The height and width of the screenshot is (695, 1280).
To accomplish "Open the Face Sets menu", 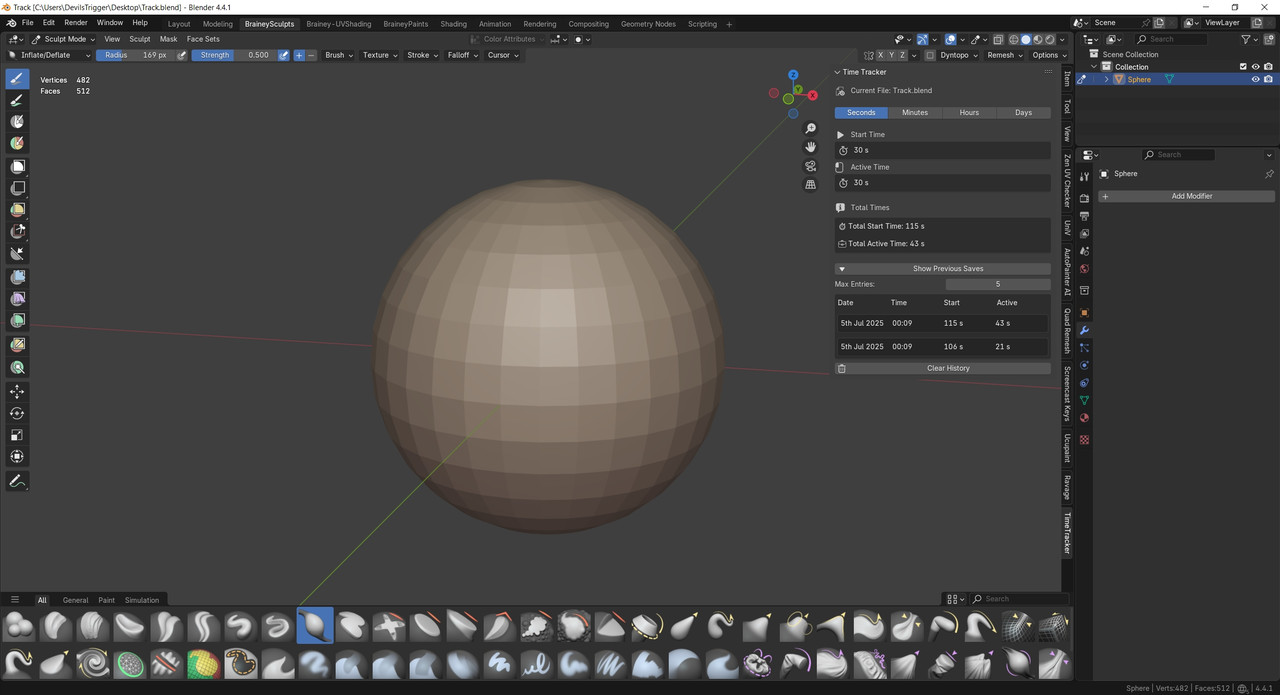I will [203, 39].
